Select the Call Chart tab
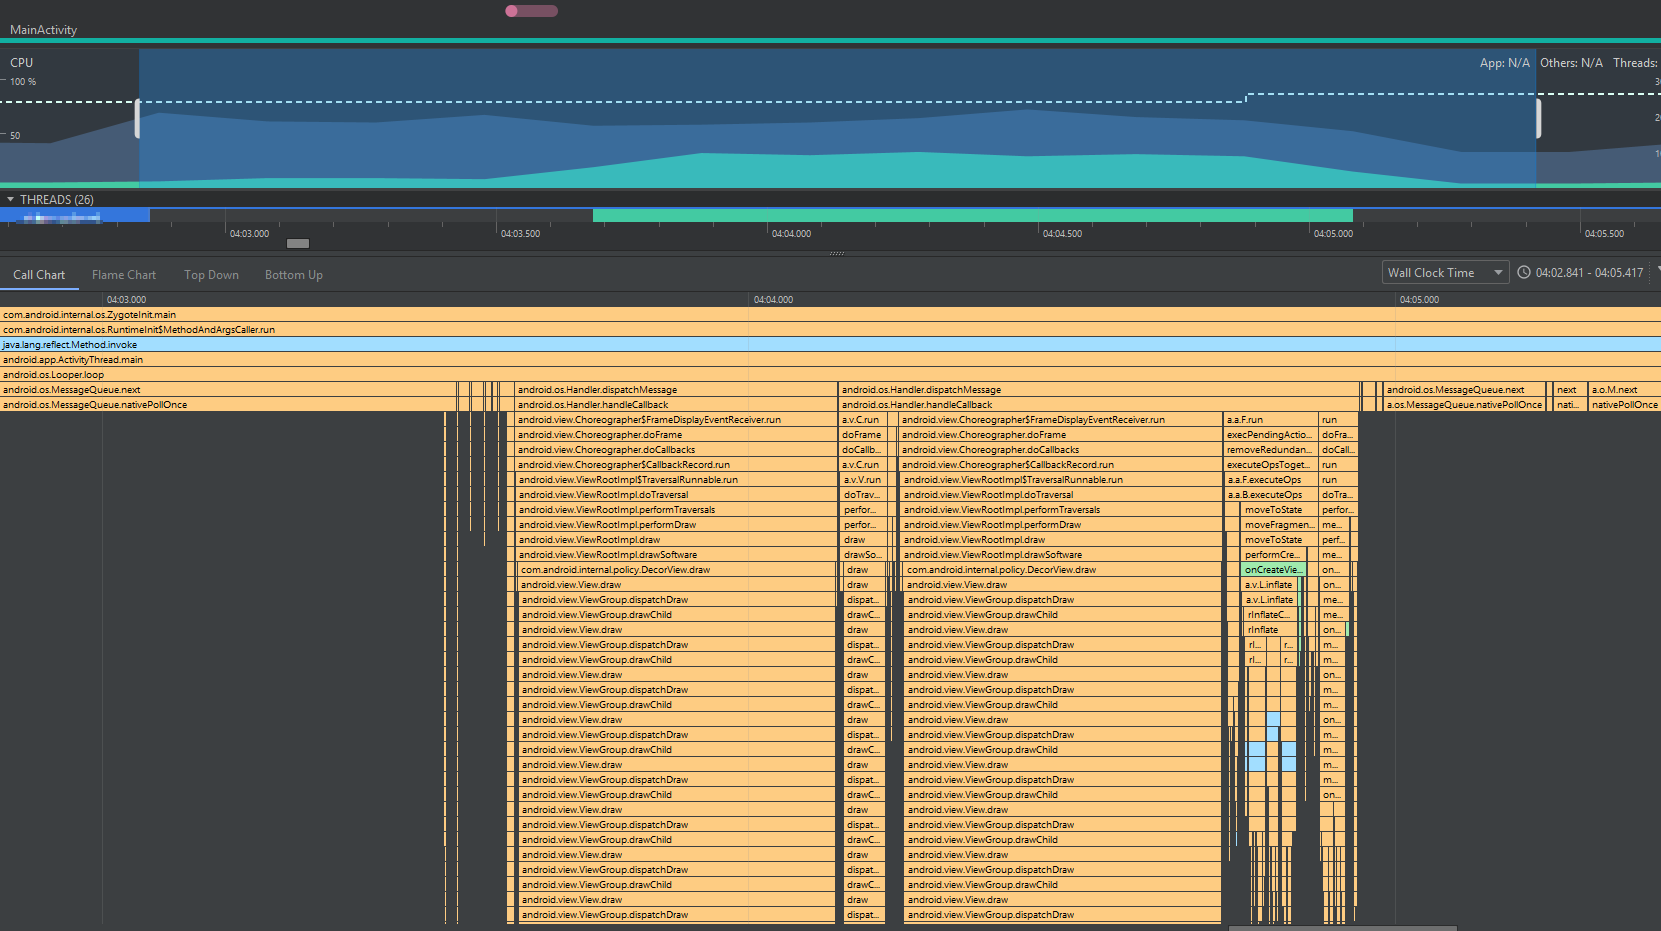Screen dimensions: 1661x931 click(39, 275)
